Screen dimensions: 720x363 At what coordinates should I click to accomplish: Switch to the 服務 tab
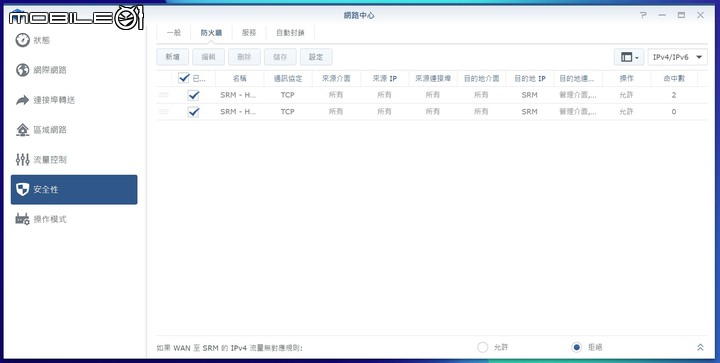tap(249, 33)
